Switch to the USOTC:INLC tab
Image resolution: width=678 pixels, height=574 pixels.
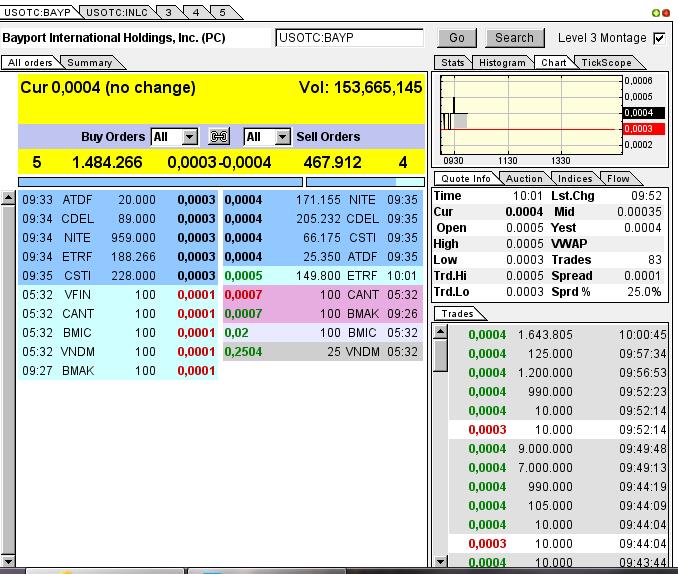tap(117, 13)
